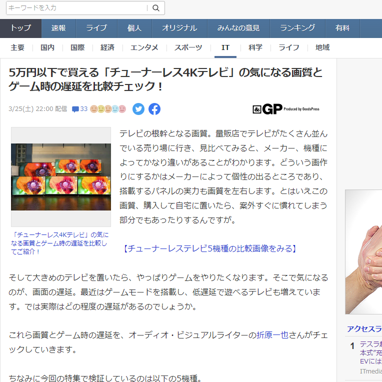Viewport: 382px width, 382px height.
Task: Open the GP GoodsPress publisher logo
Action: (x=286, y=109)
